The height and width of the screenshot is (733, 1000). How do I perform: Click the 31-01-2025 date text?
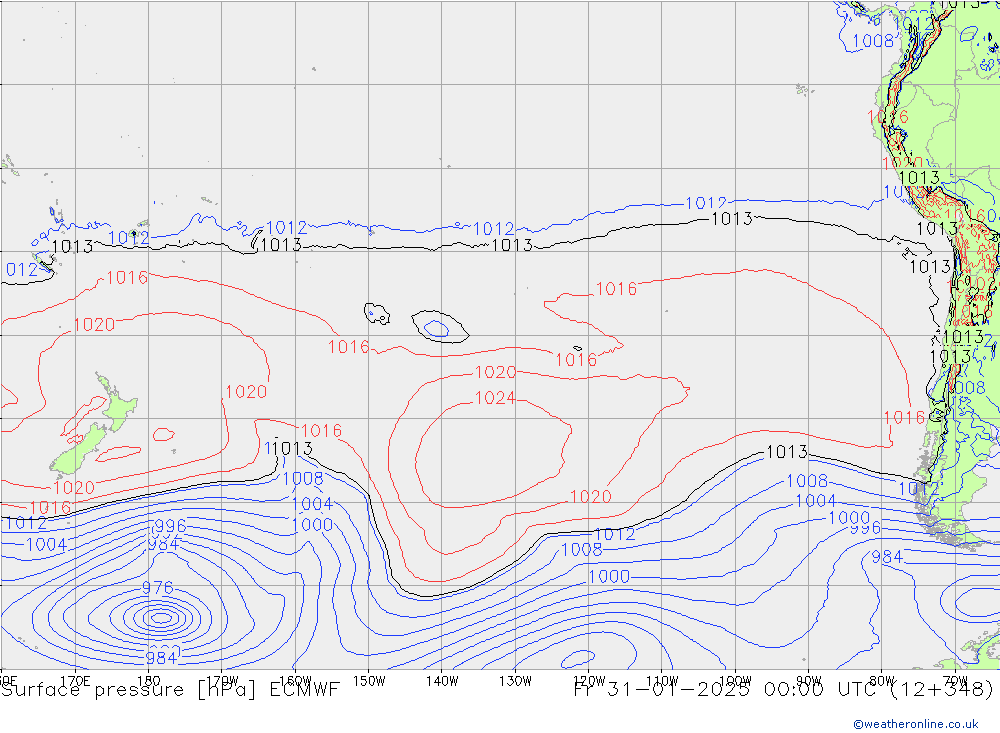pyautogui.click(x=678, y=690)
